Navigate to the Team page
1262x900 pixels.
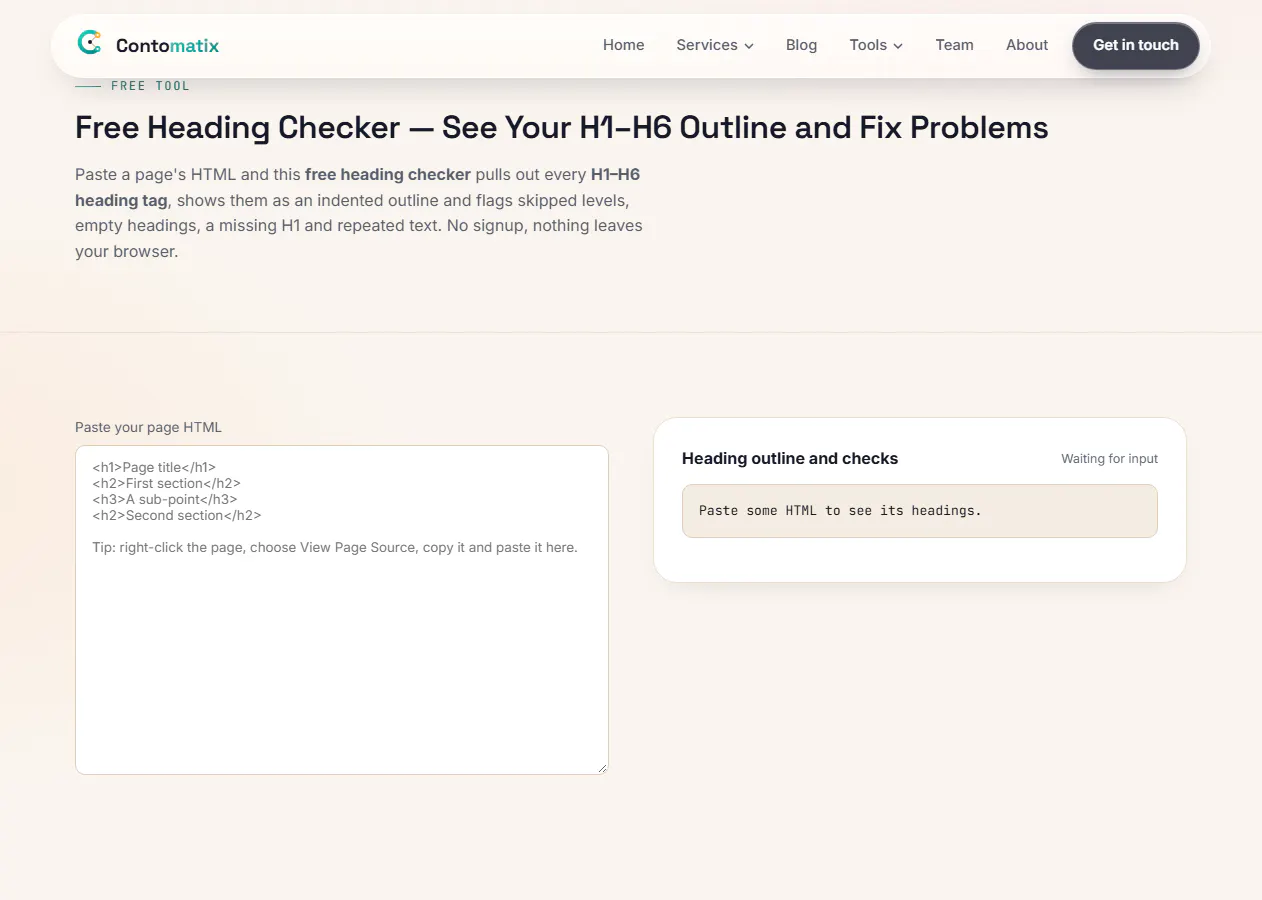click(x=954, y=45)
